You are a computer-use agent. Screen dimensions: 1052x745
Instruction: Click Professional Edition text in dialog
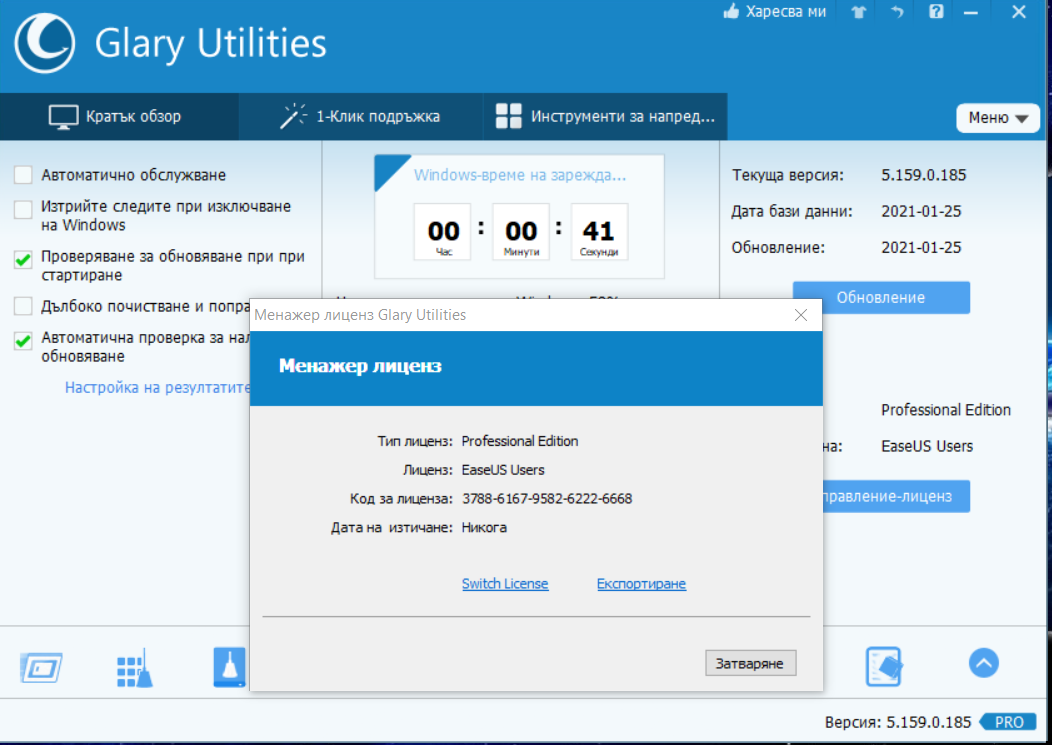520,441
